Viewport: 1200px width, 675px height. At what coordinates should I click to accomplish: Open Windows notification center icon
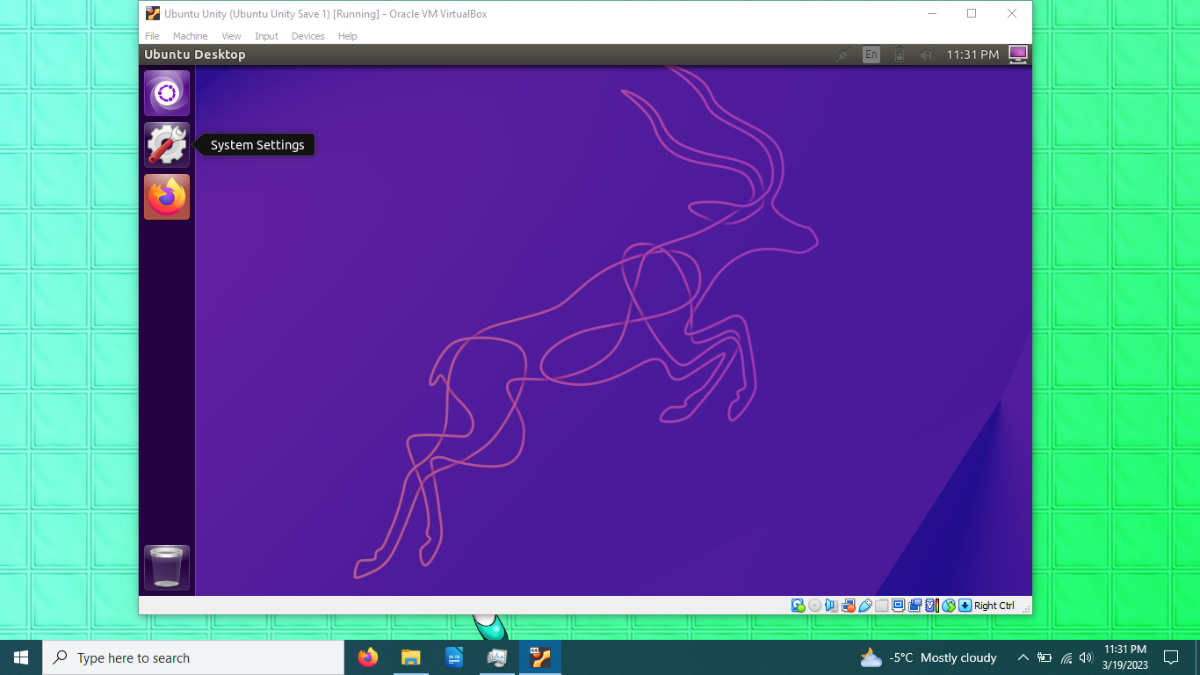click(1171, 657)
